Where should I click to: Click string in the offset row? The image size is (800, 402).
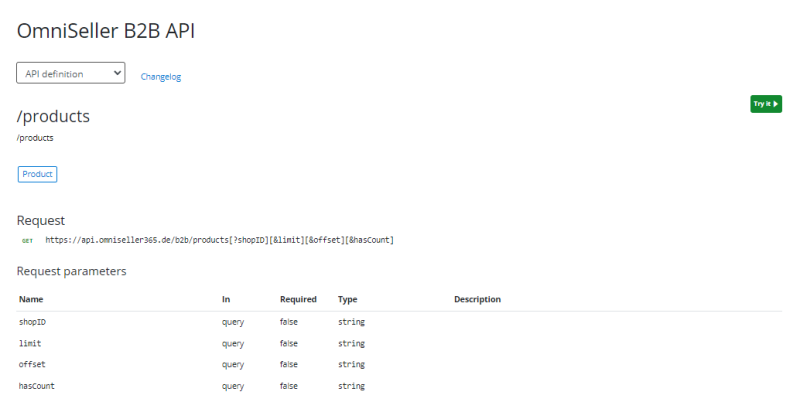click(351, 365)
